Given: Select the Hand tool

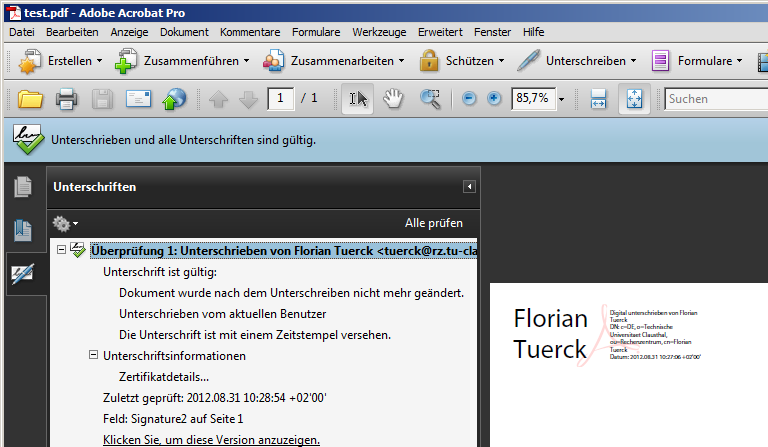Looking at the screenshot, I should pos(394,99).
